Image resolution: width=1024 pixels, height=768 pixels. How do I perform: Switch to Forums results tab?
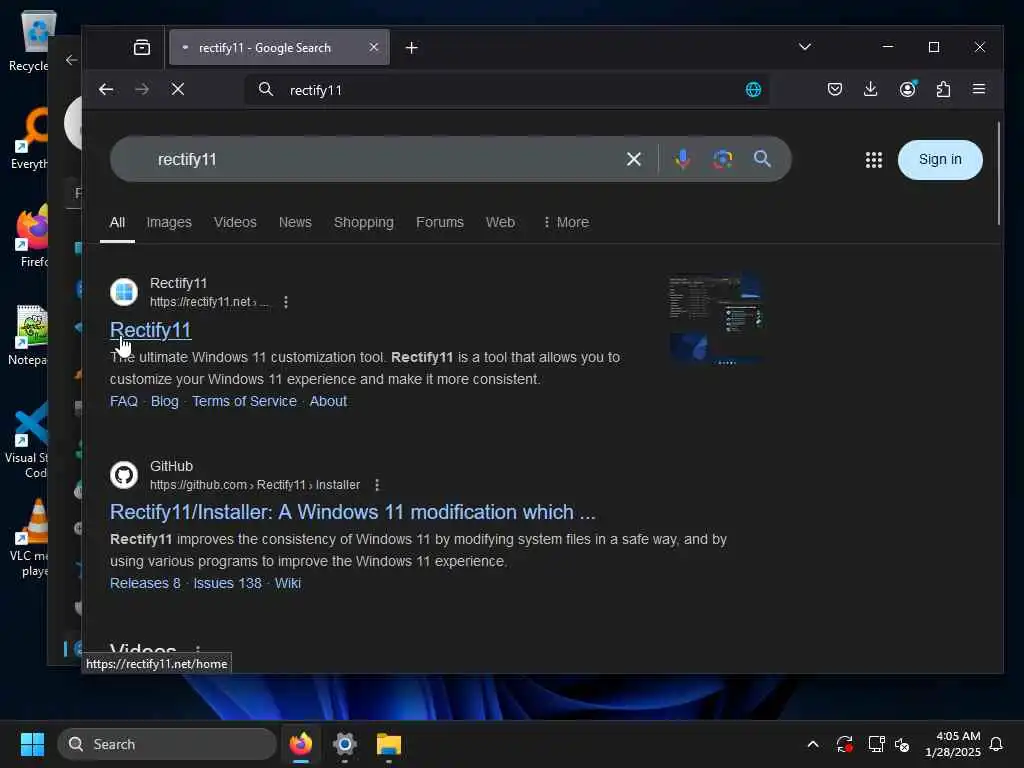[x=440, y=223]
